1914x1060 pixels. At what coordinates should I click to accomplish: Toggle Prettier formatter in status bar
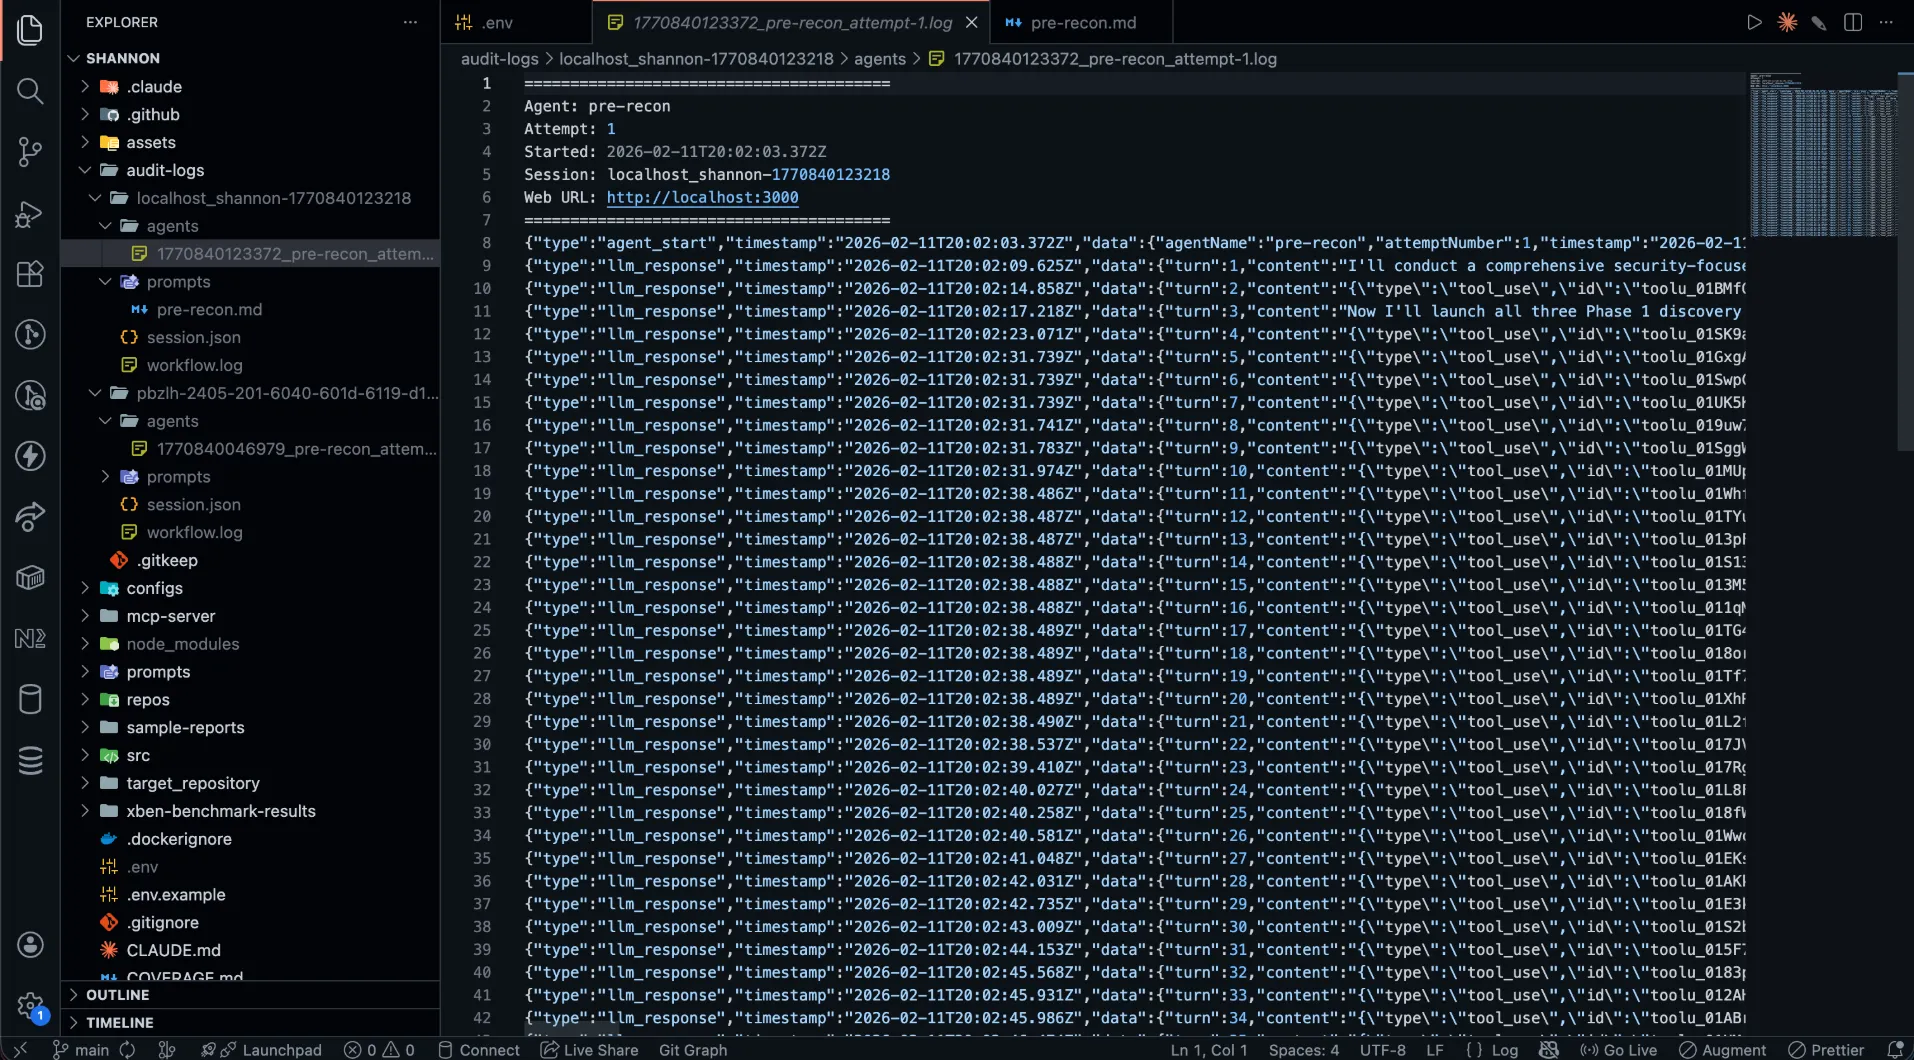point(1826,1050)
